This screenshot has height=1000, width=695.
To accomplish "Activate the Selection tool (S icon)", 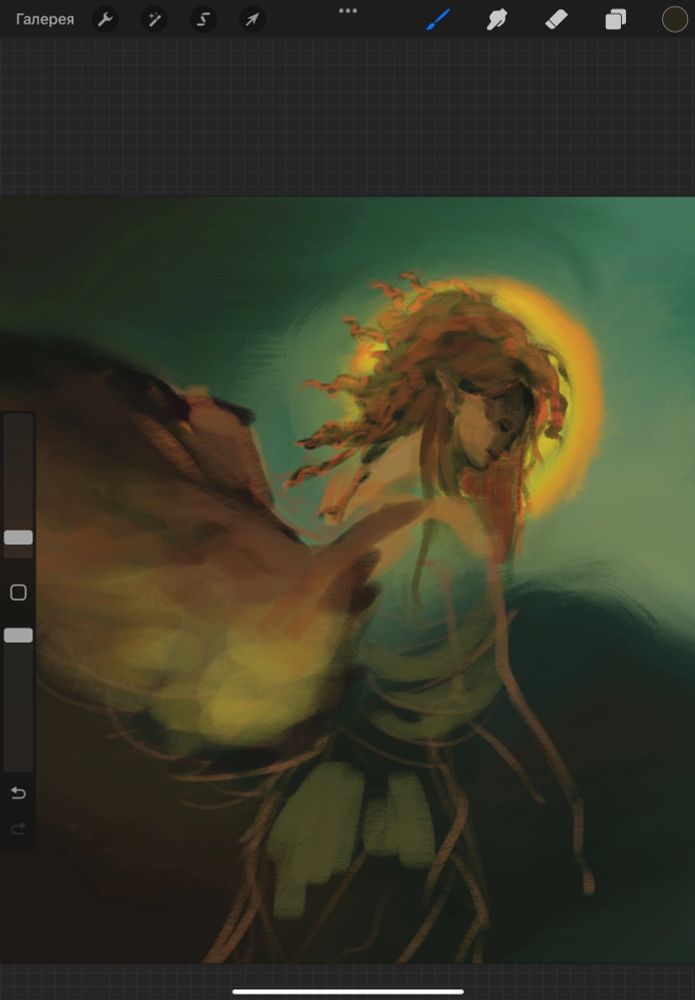I will (203, 20).
